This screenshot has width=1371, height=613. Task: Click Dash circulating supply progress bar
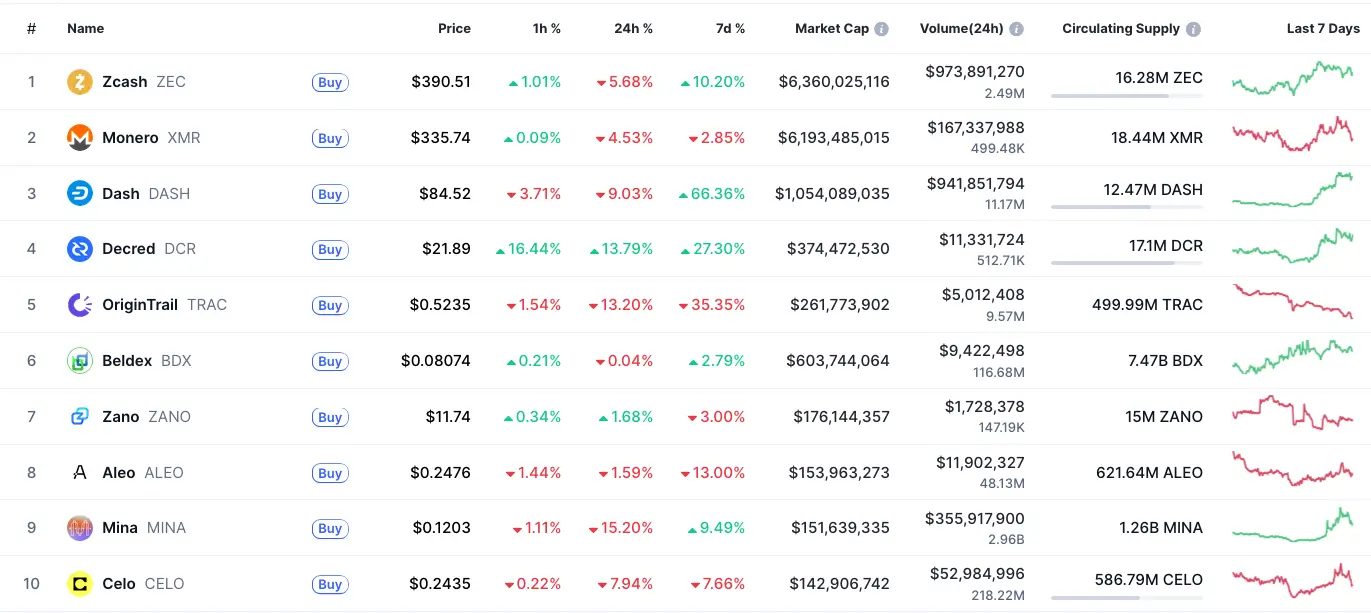(1127, 207)
